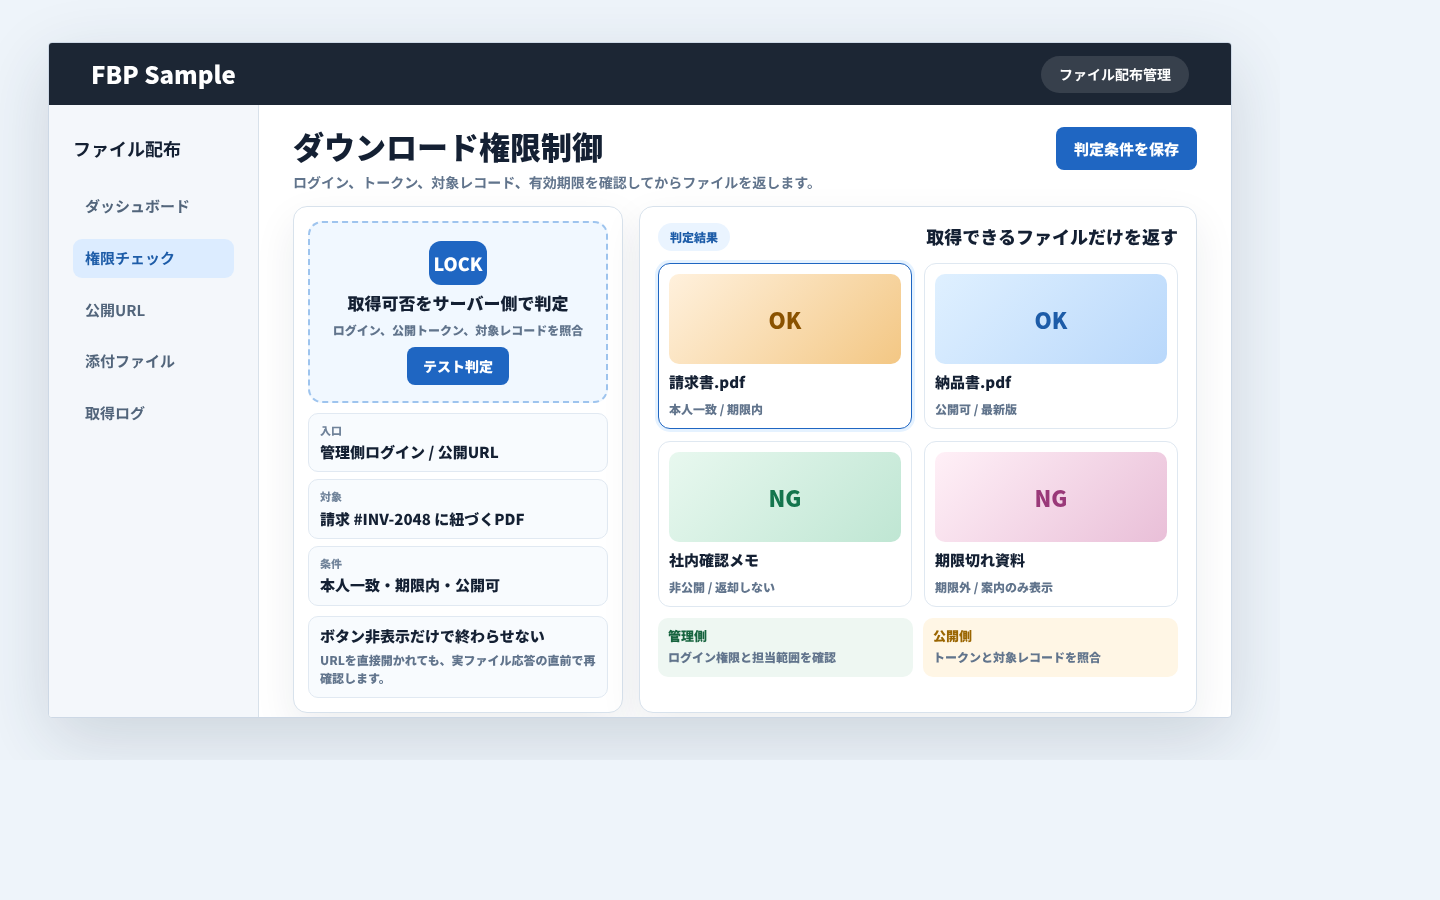1440x900 pixels.
Task: Click the 納品書.pdf file name
Action: (x=973, y=382)
